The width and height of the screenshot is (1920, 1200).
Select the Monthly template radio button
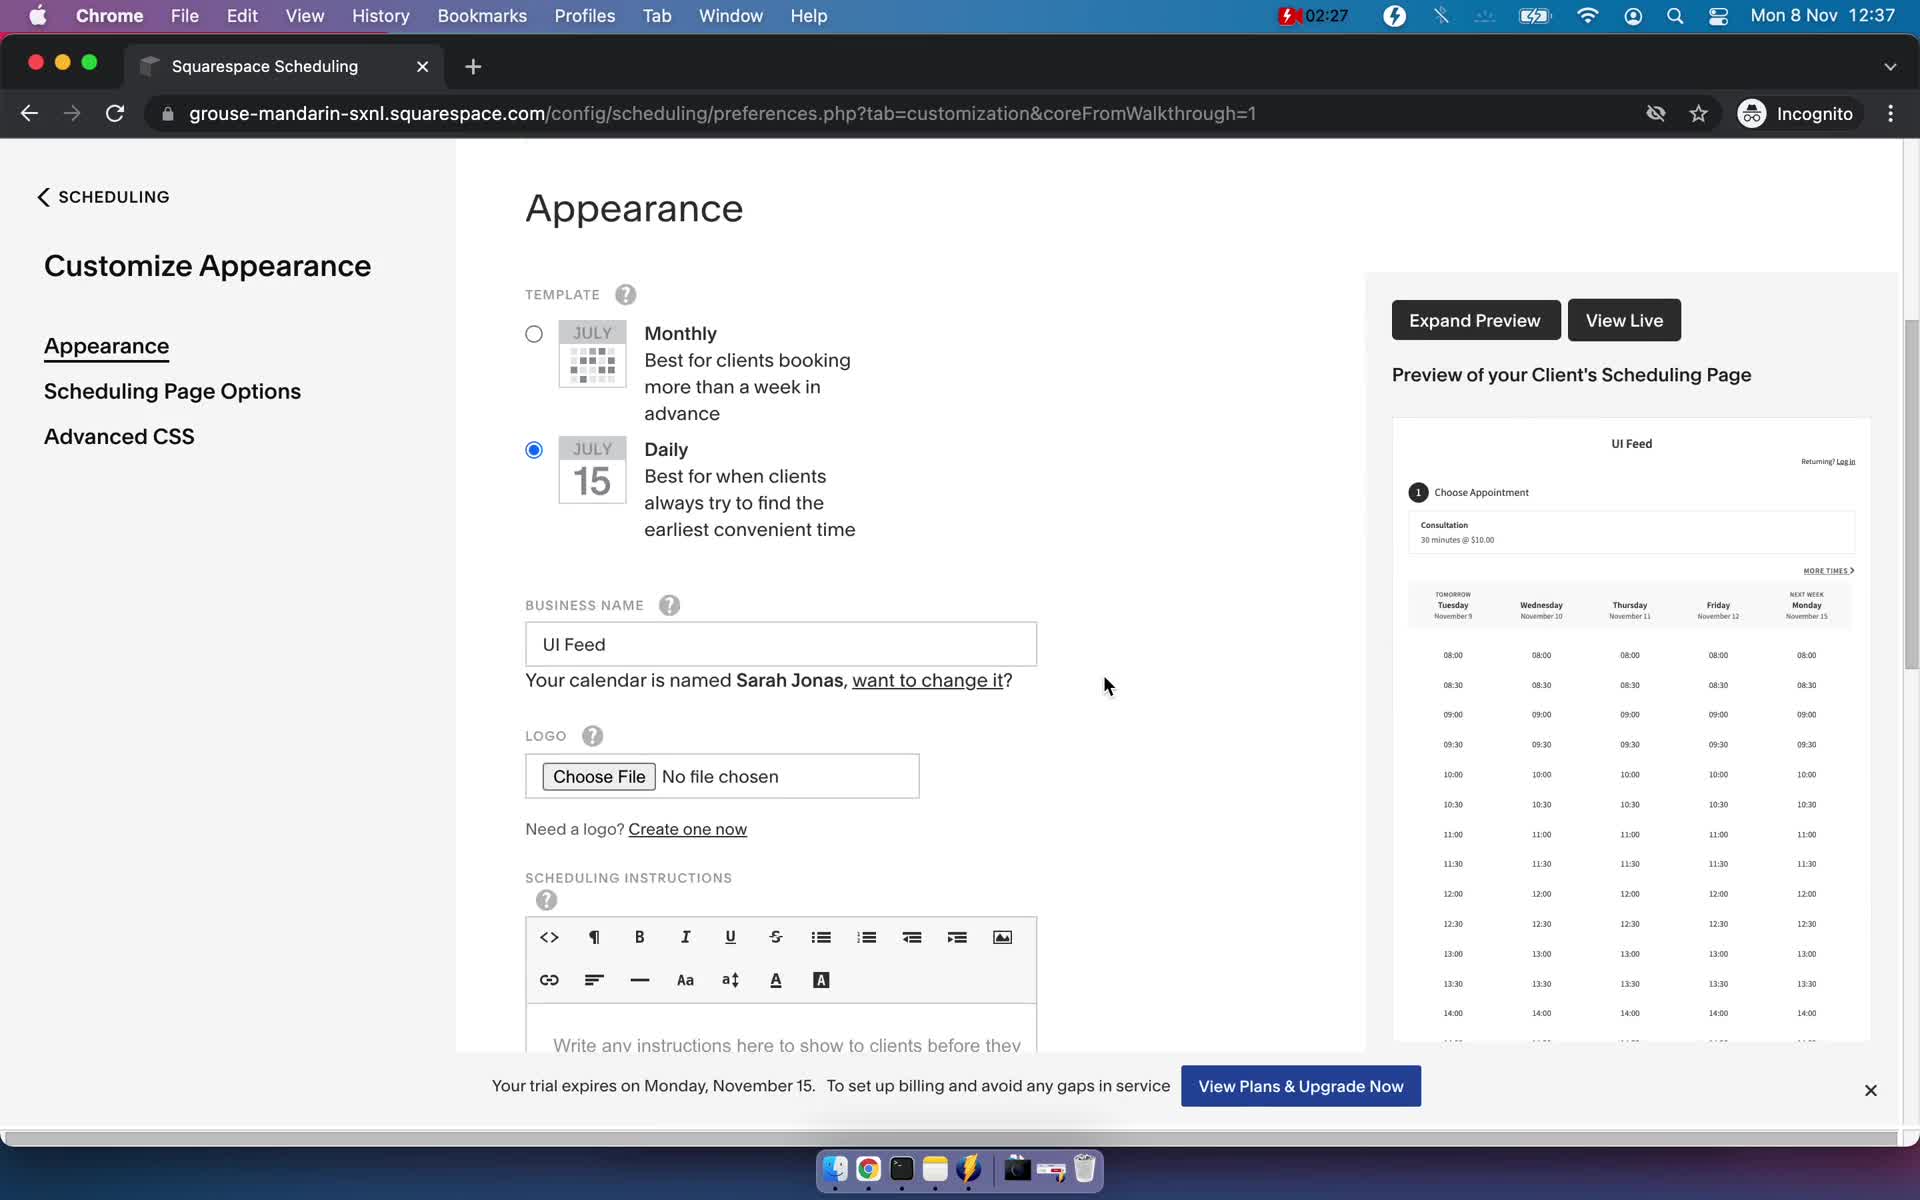(534, 333)
